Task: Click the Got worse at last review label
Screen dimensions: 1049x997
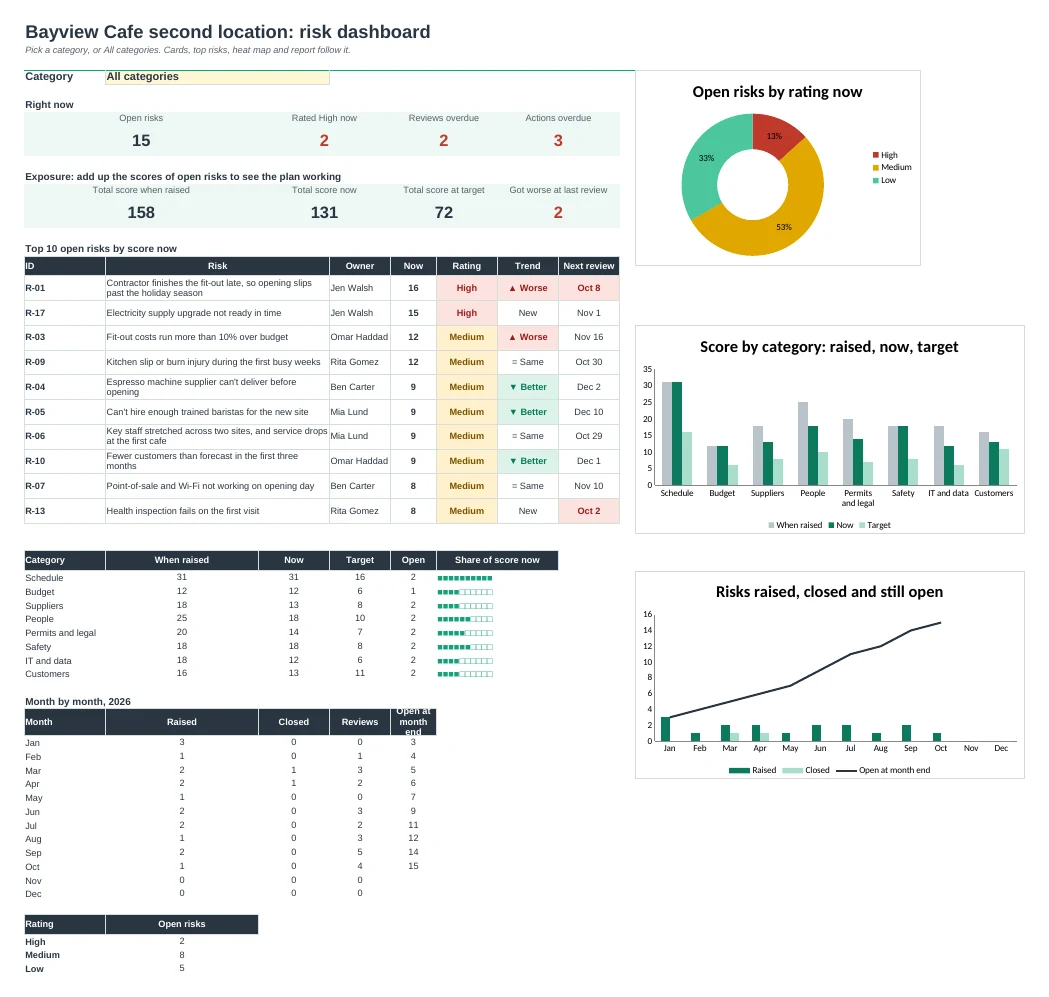Action: [558, 190]
